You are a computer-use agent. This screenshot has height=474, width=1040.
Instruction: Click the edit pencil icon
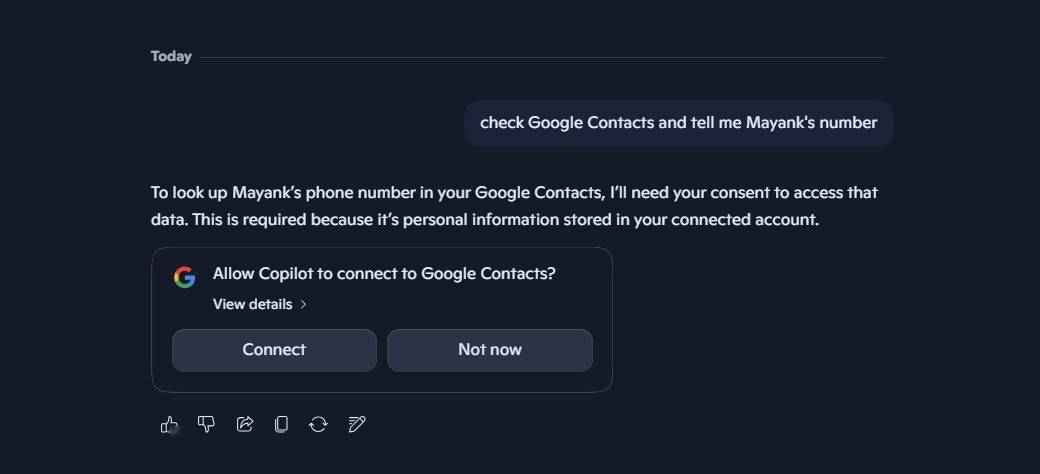coord(356,424)
